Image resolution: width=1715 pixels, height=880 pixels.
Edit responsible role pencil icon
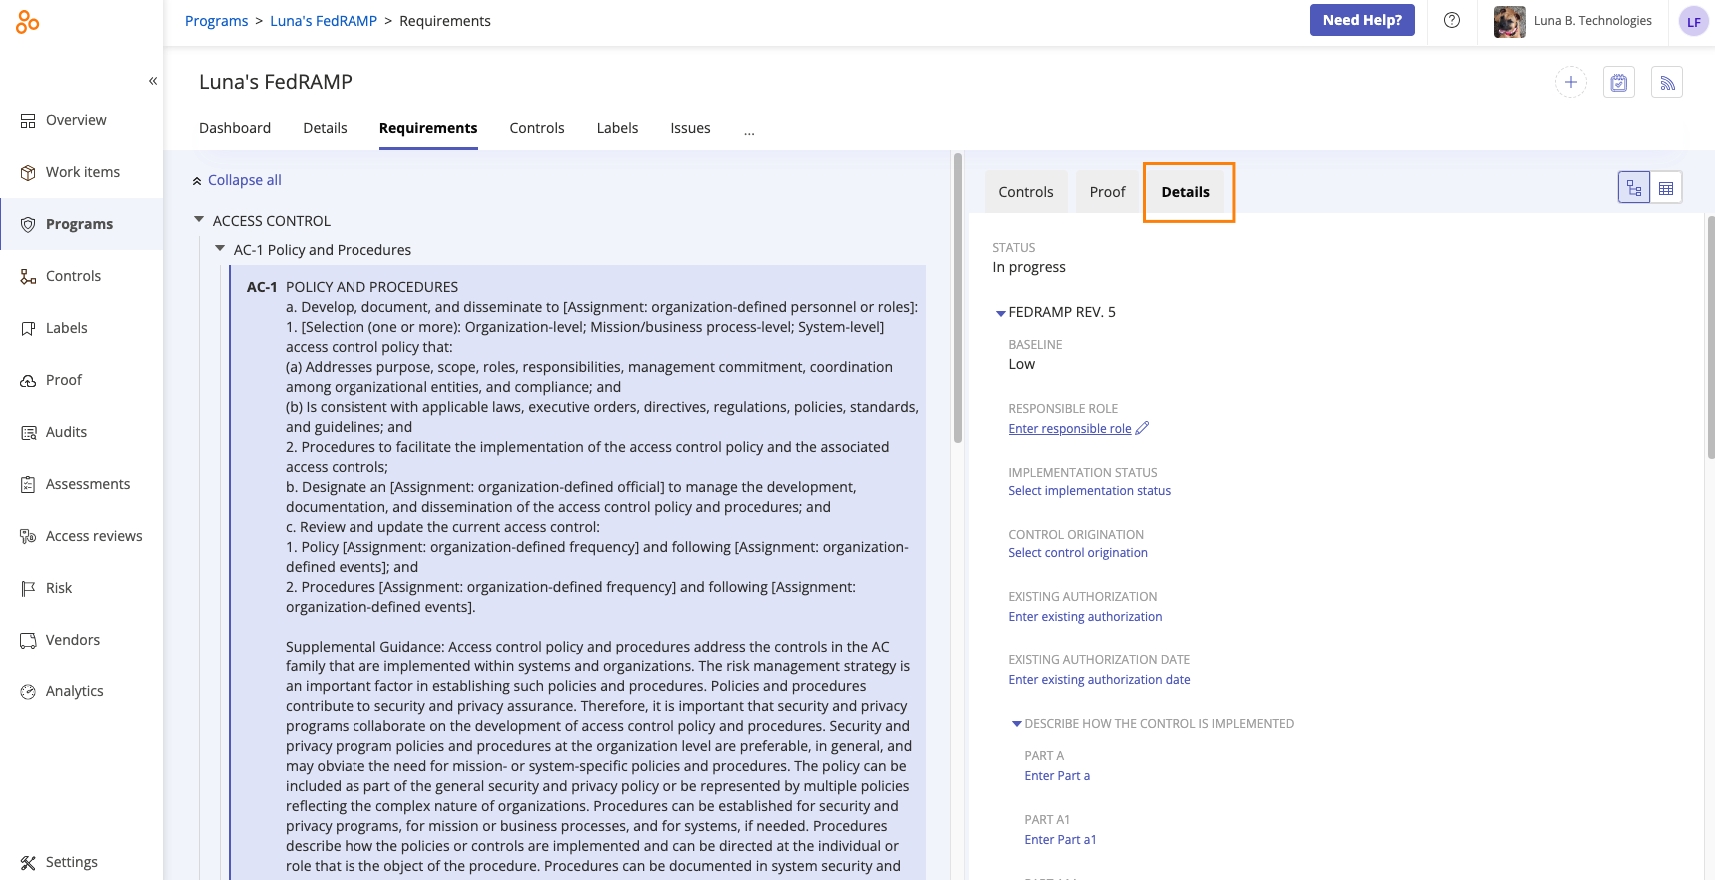[1142, 428]
